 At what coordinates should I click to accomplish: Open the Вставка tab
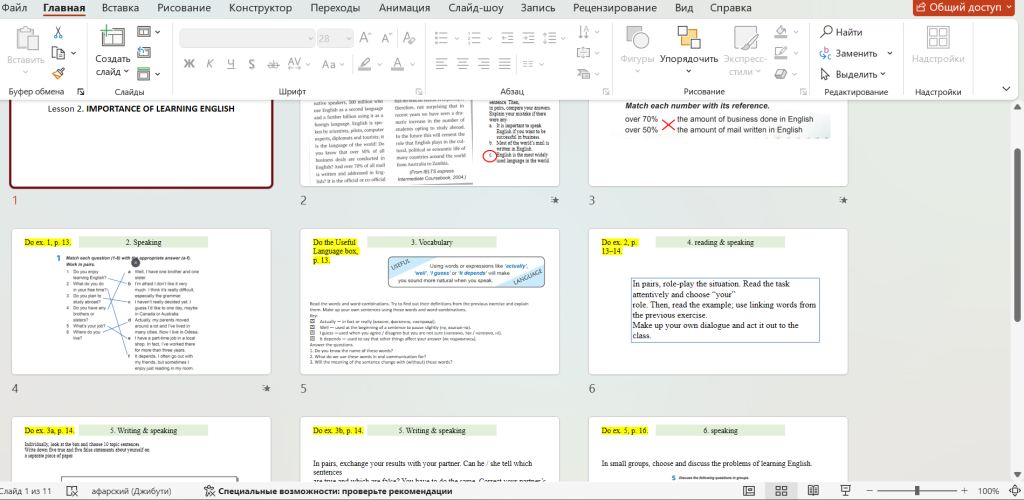tap(120, 8)
